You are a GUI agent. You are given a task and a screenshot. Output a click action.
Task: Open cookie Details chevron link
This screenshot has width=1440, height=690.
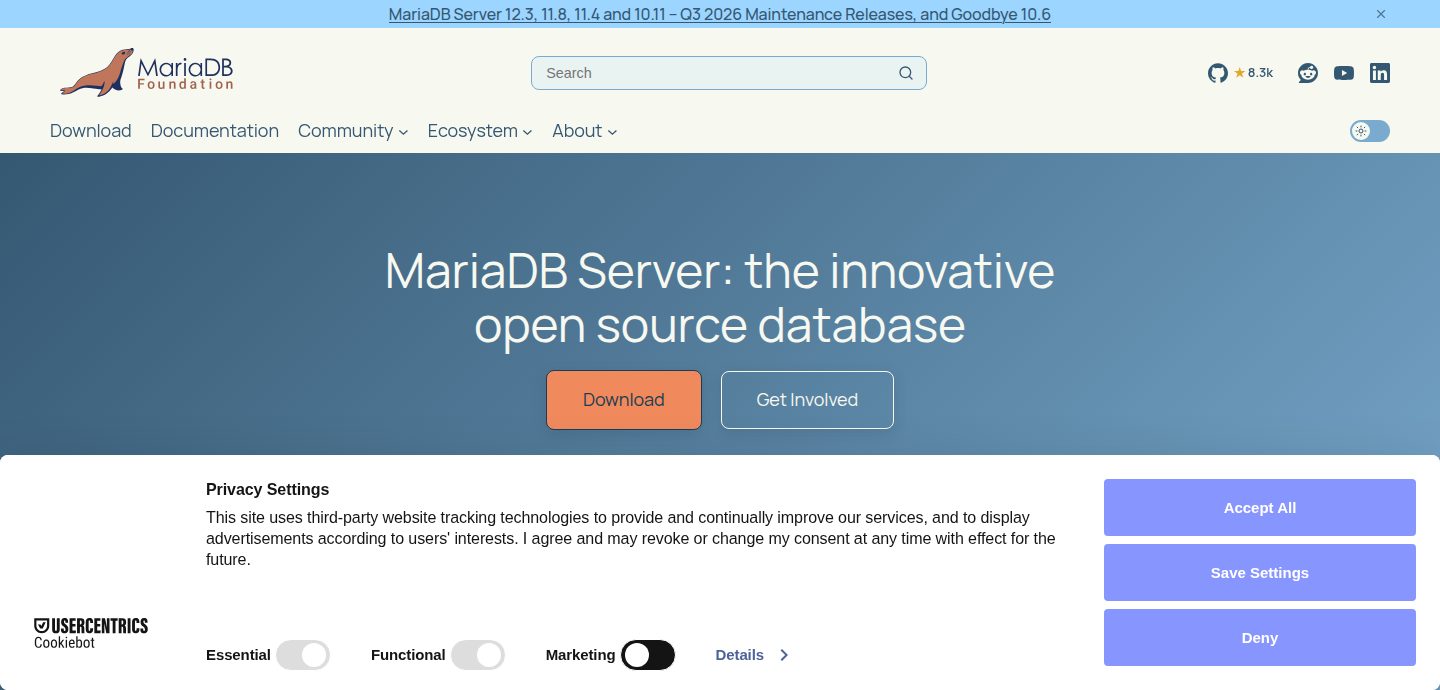tap(752, 655)
